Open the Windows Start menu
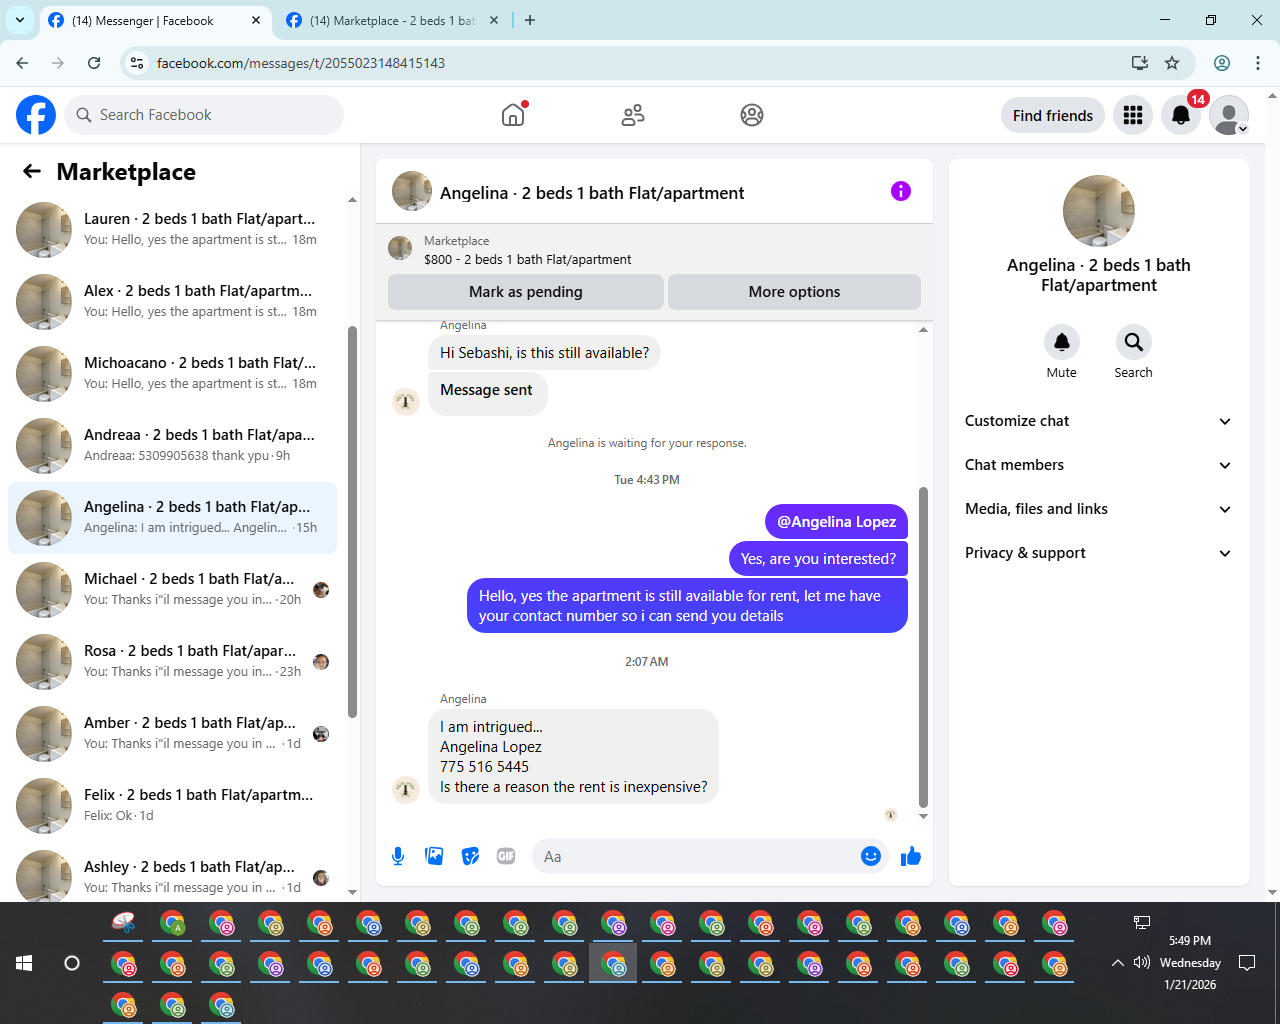Image resolution: width=1280 pixels, height=1024 pixels. (24, 963)
